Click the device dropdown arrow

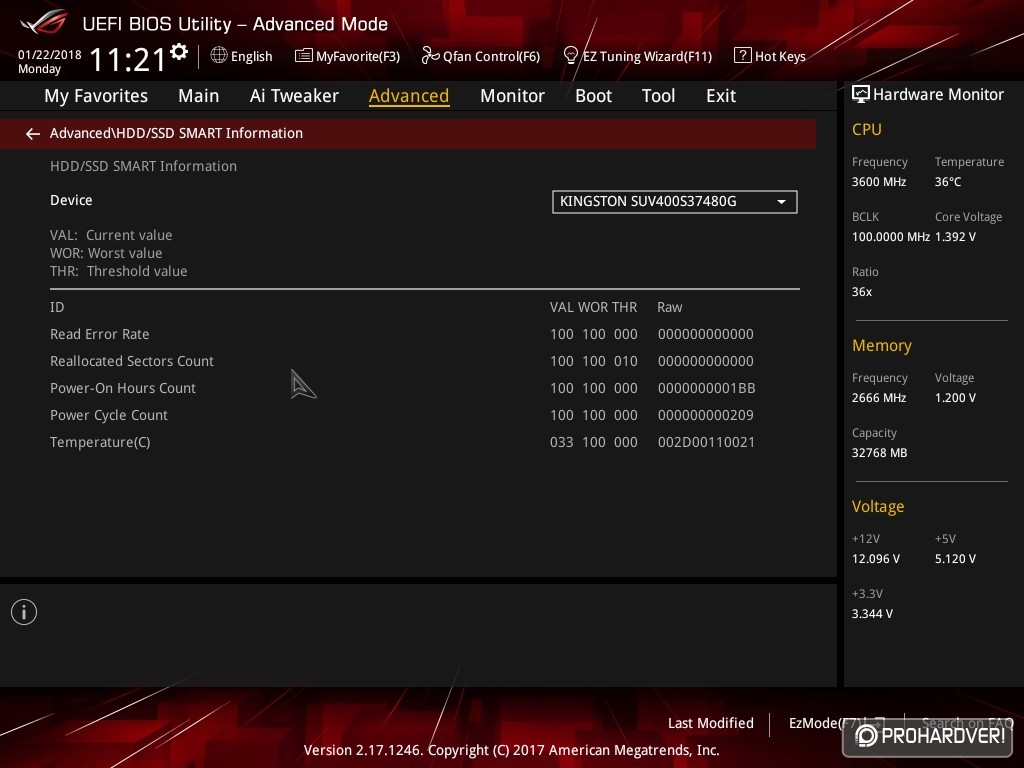tap(782, 202)
